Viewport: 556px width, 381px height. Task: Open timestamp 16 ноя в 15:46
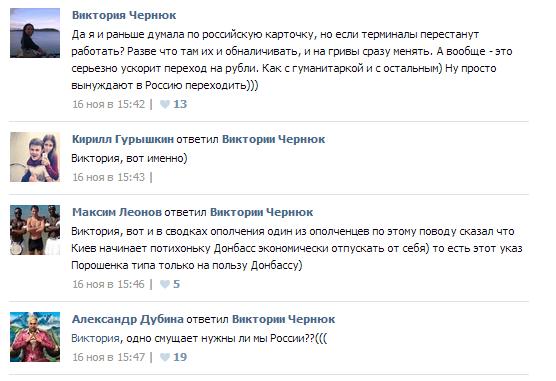(x=109, y=284)
